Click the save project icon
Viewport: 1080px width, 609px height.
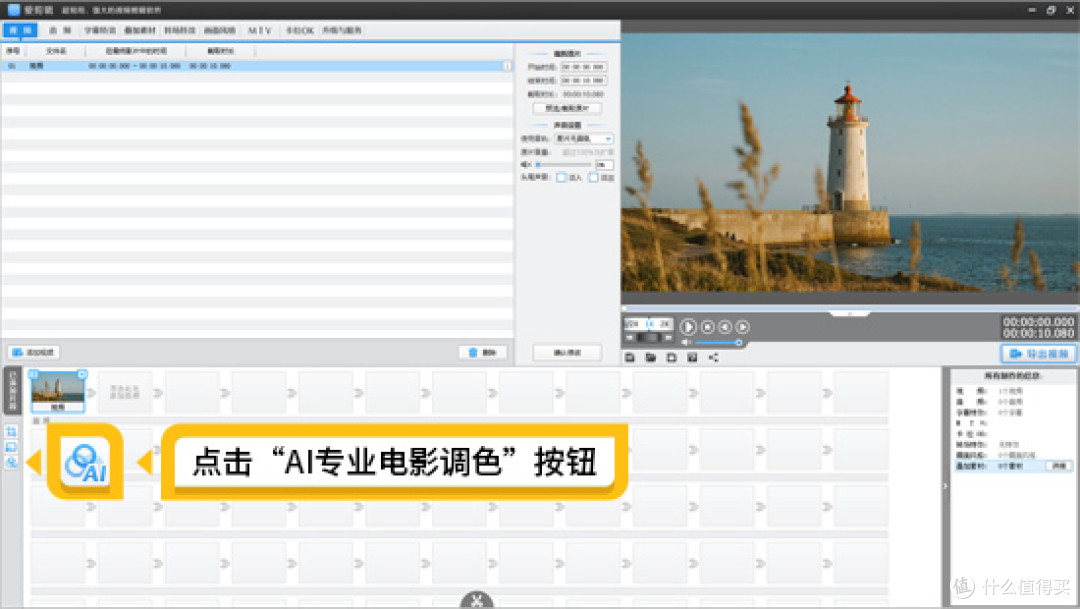coord(672,358)
